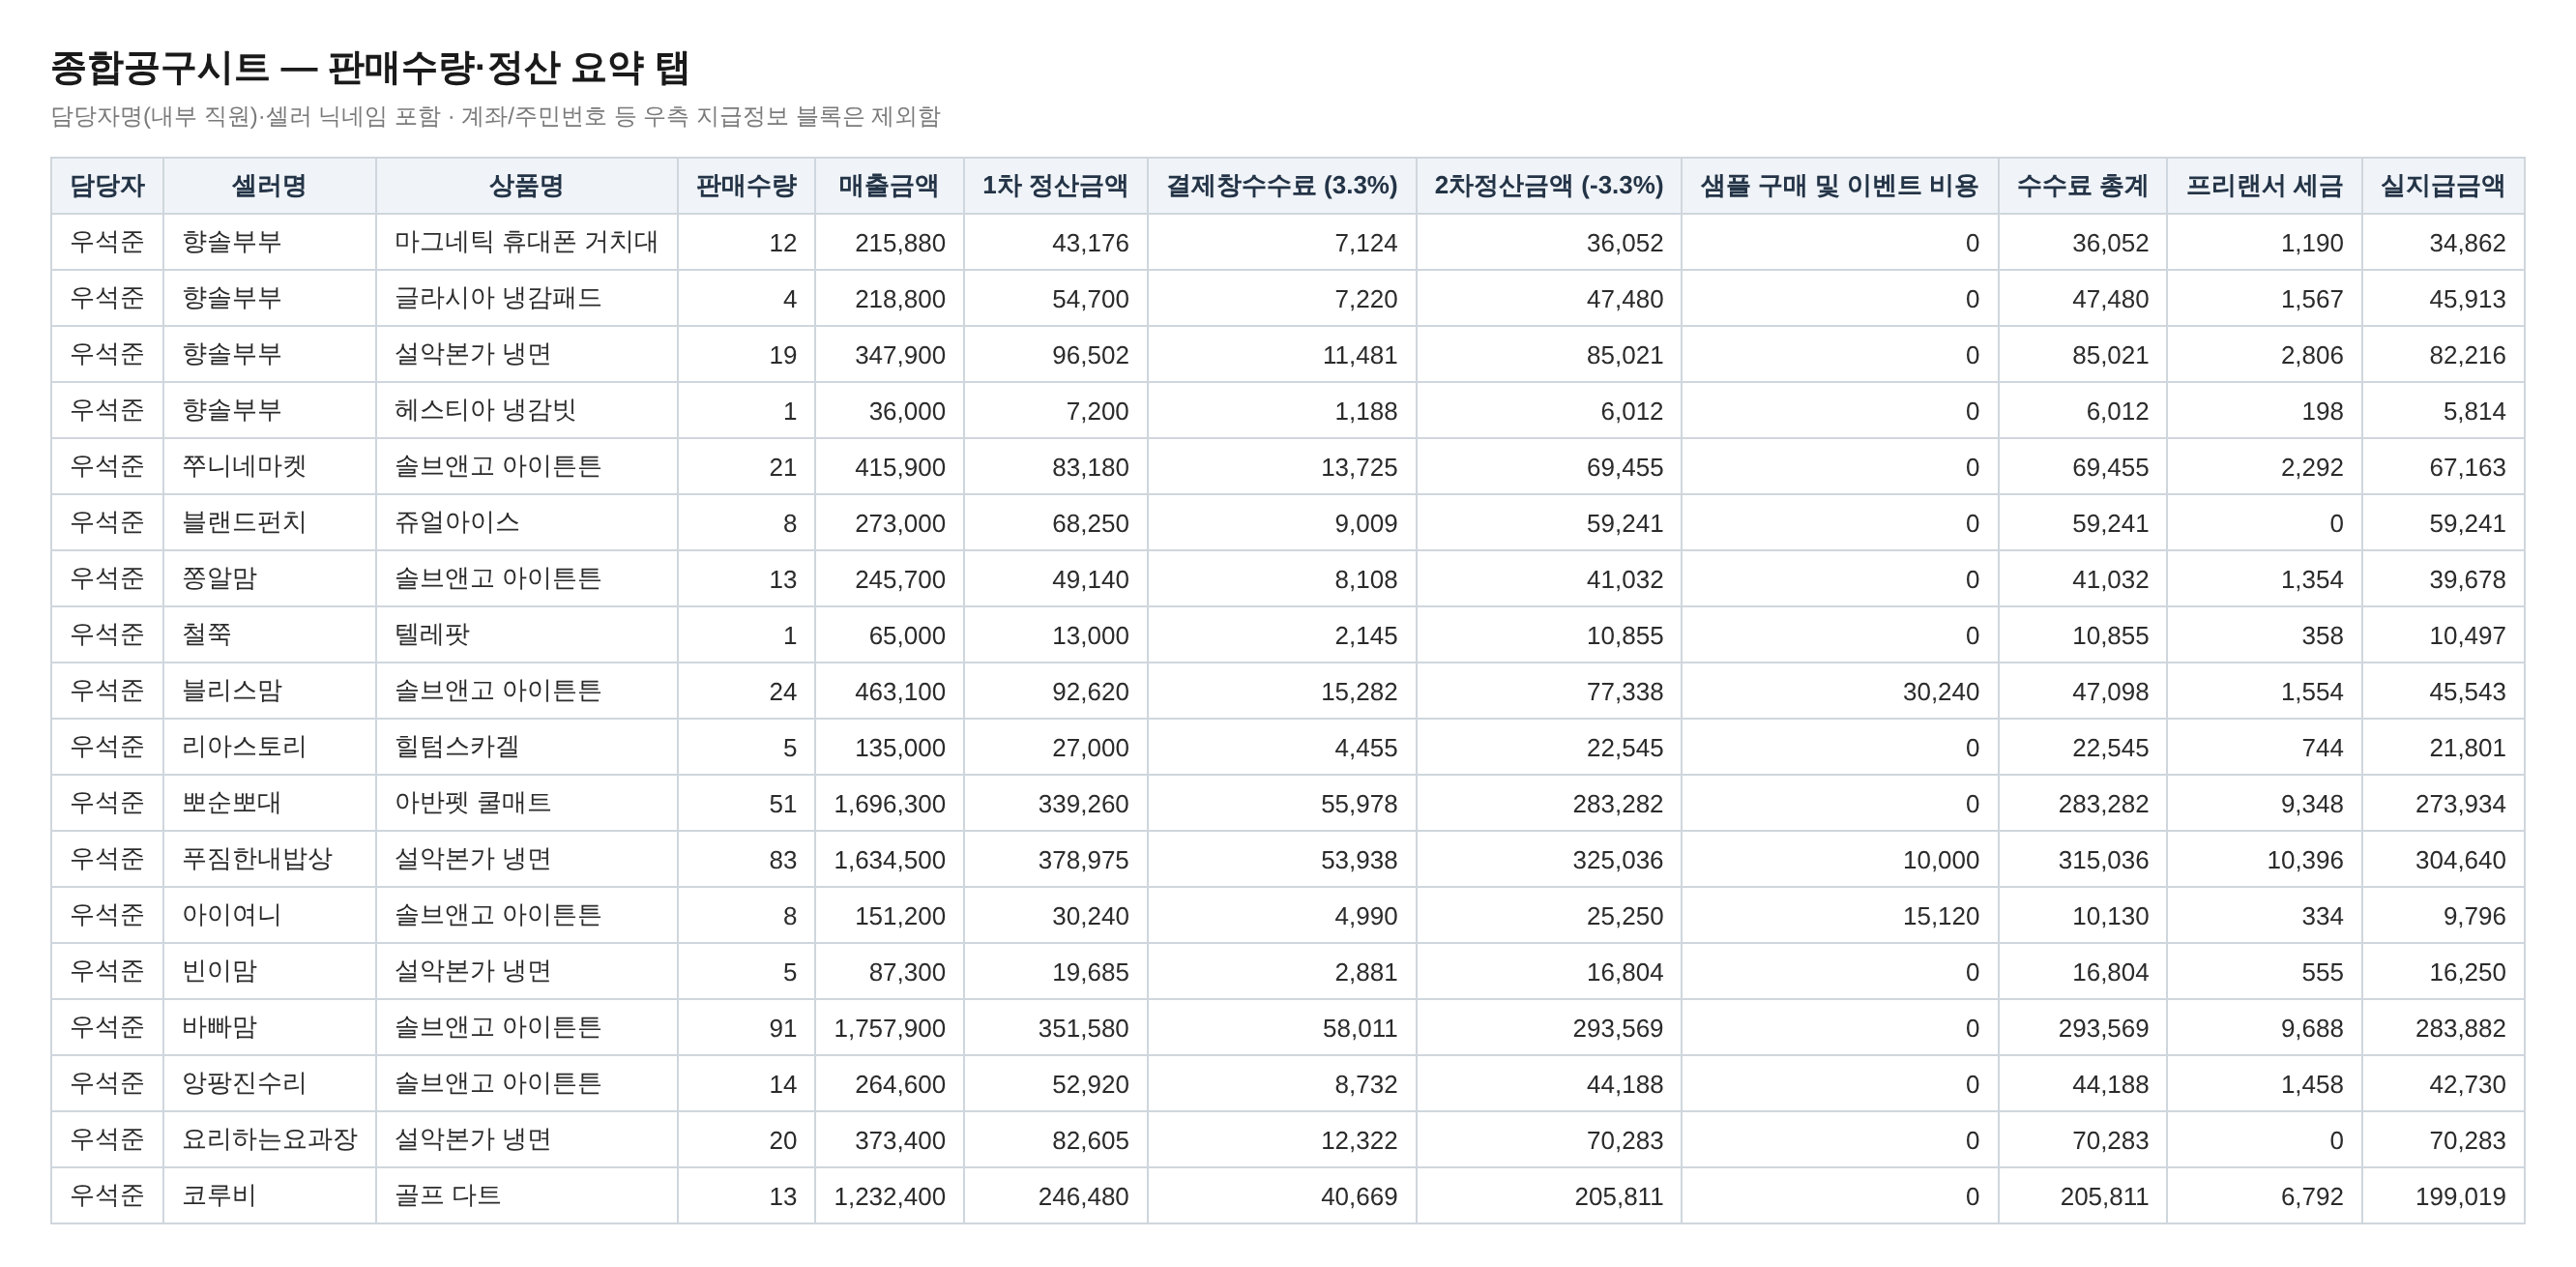This screenshot has width=2576, height=1267.
Task: Select the 쭈니네마켓 seller cell
Action: tap(269, 466)
